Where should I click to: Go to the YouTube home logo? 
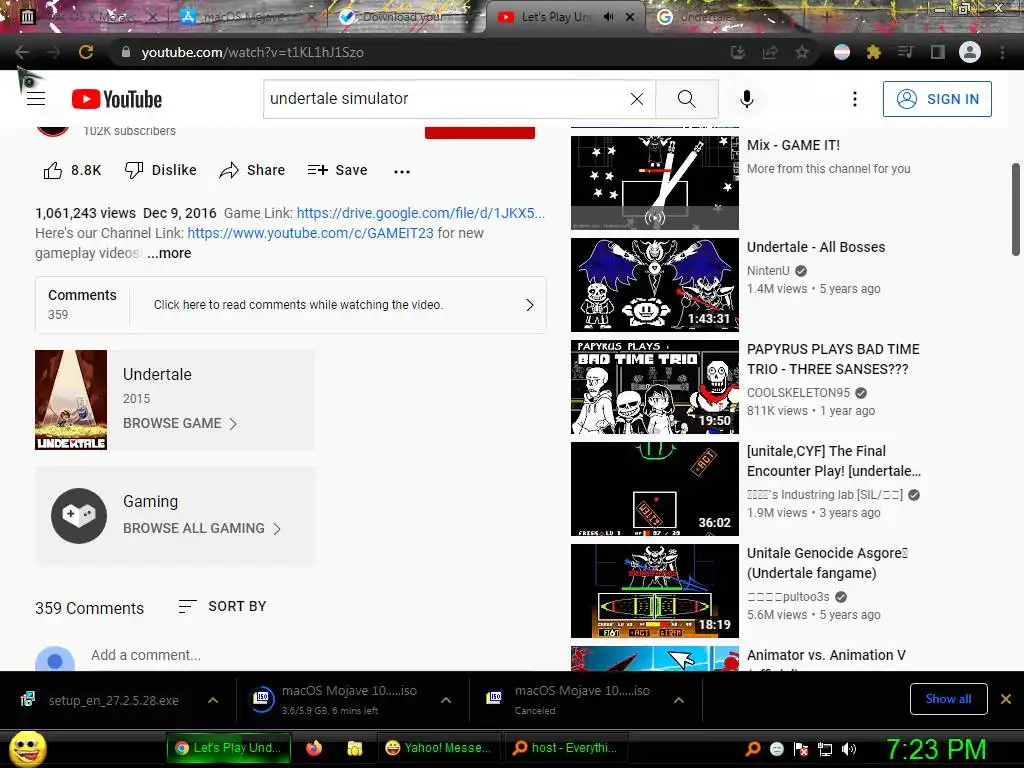point(117,99)
